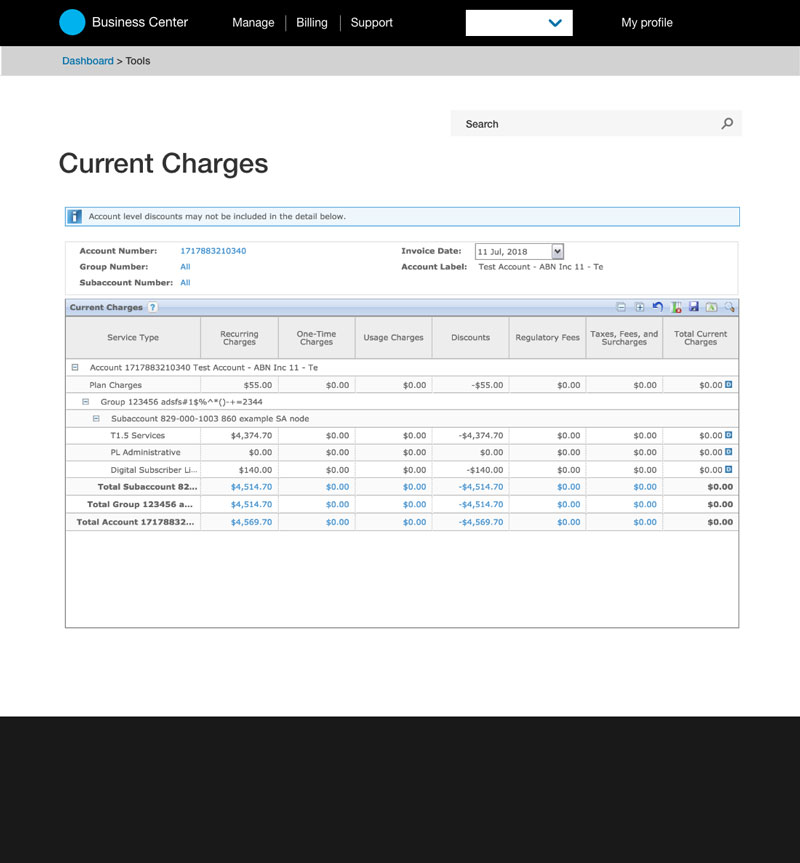Collapse the Account 1717883210340 tree node

(75, 367)
